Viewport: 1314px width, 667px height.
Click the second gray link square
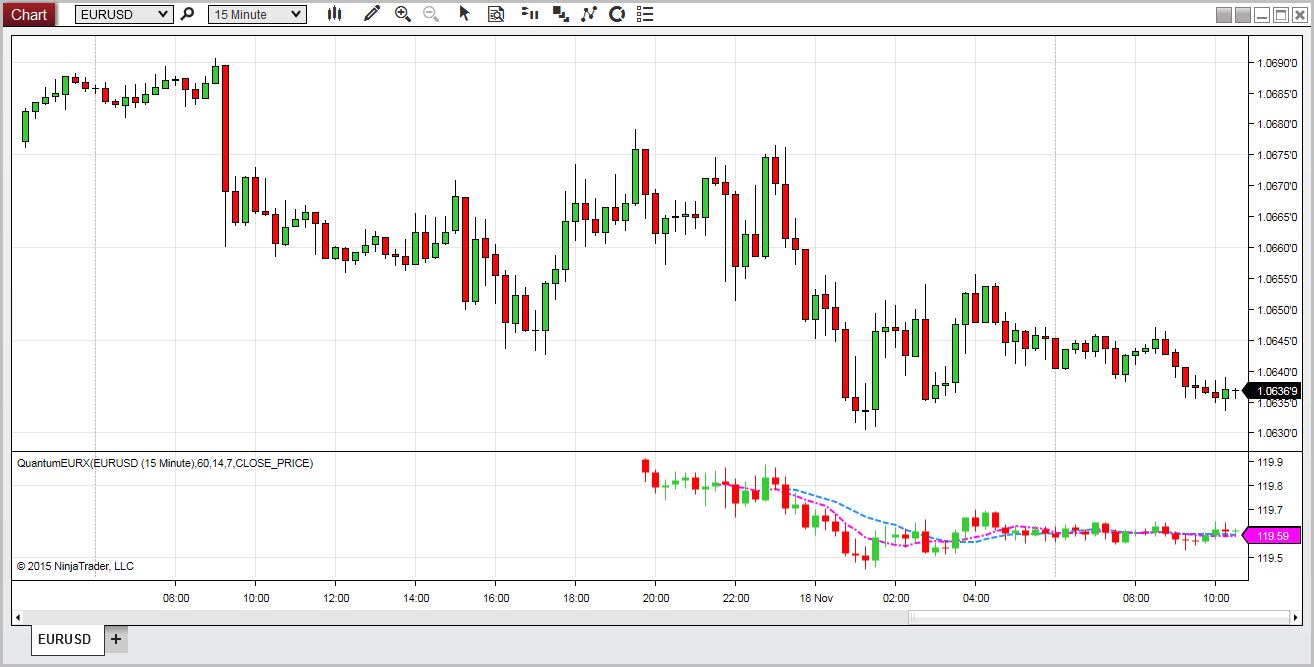coord(1242,15)
